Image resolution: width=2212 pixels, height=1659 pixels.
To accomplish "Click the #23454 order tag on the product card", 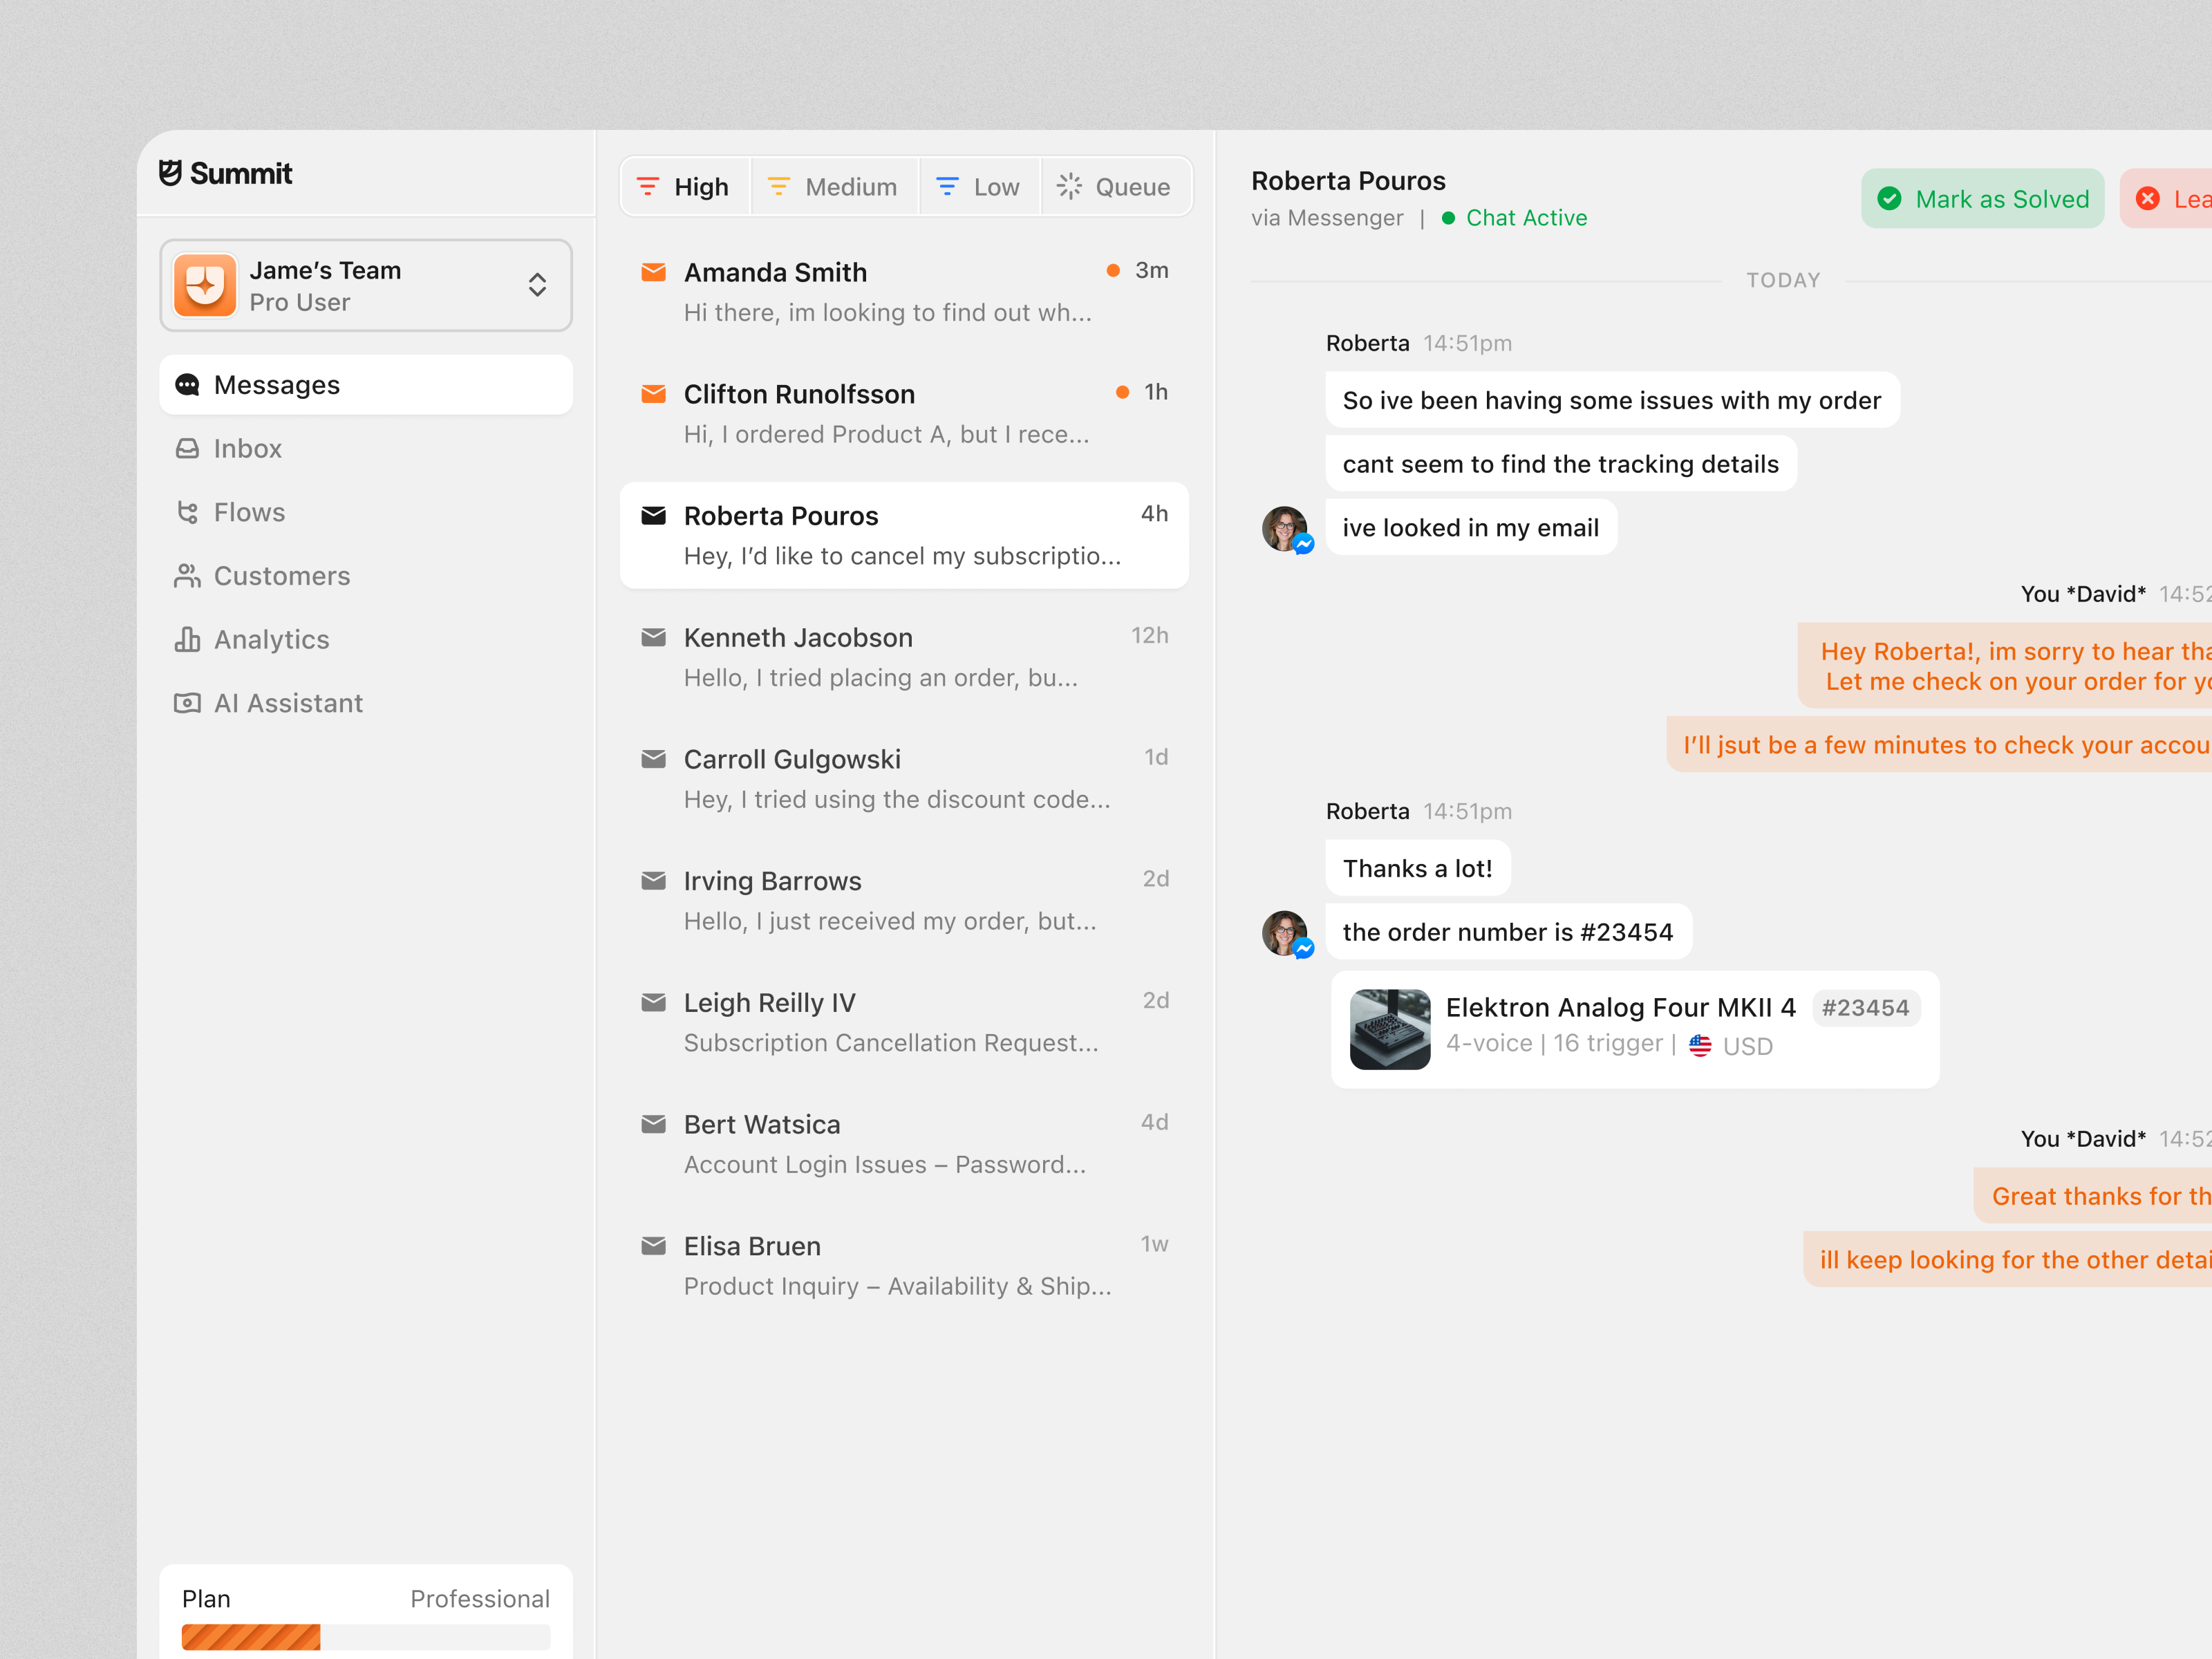I will (x=1865, y=1008).
